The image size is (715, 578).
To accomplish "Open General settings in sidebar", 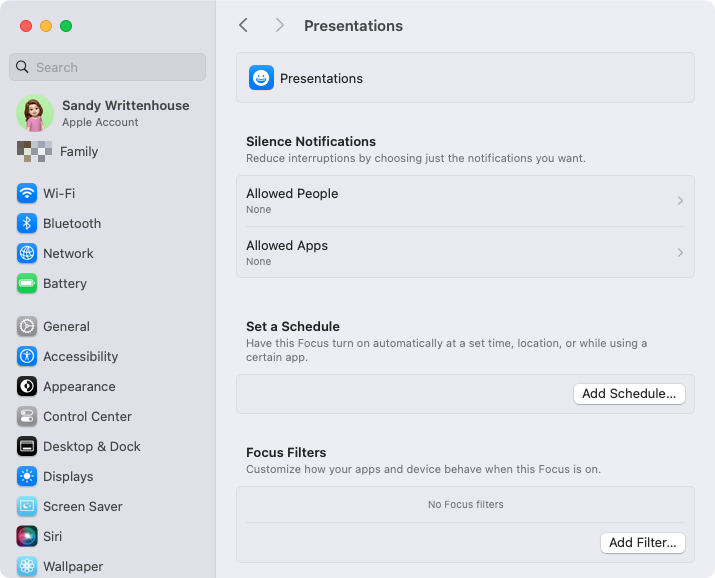I will [53, 326].
